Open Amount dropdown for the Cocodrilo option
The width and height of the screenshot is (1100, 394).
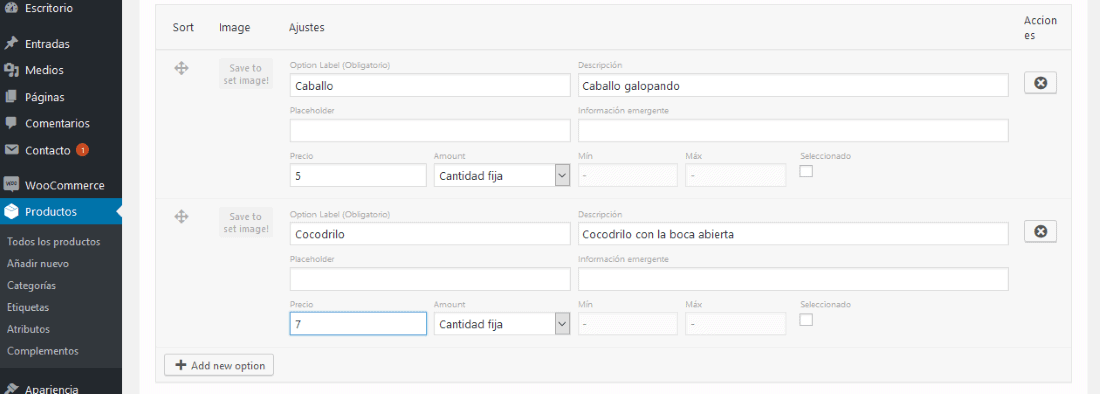point(502,324)
